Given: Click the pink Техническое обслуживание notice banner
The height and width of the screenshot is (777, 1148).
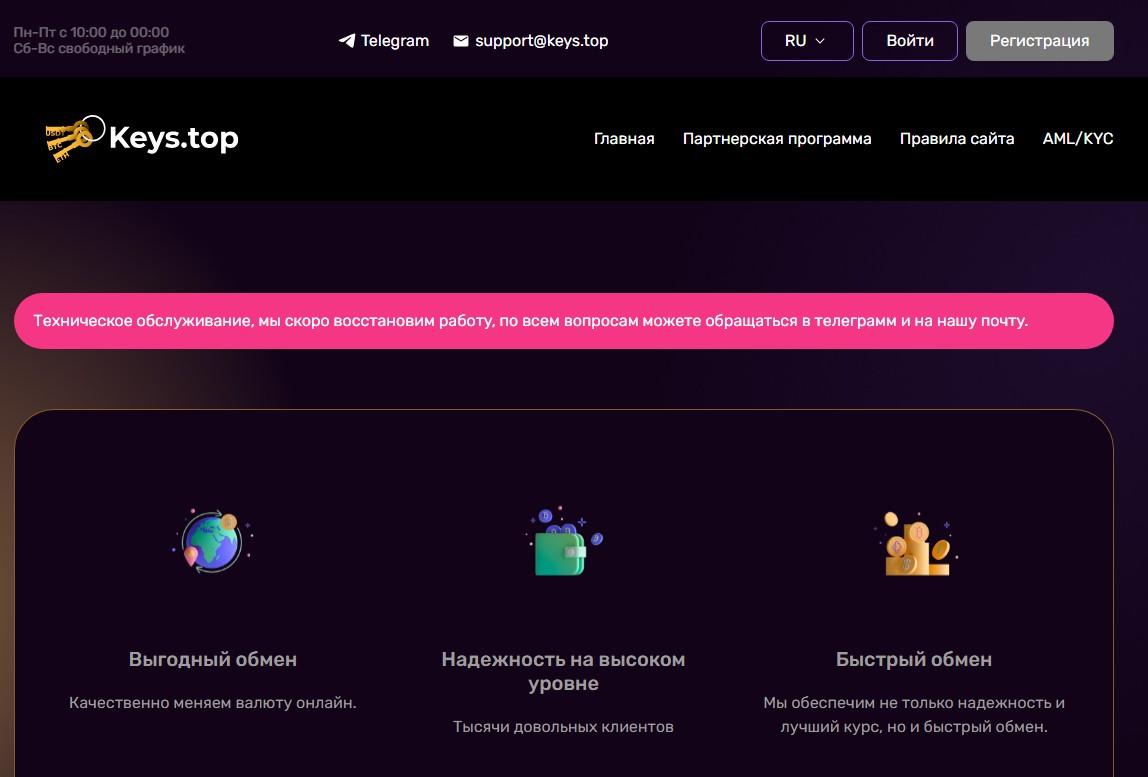Looking at the screenshot, I should point(564,321).
